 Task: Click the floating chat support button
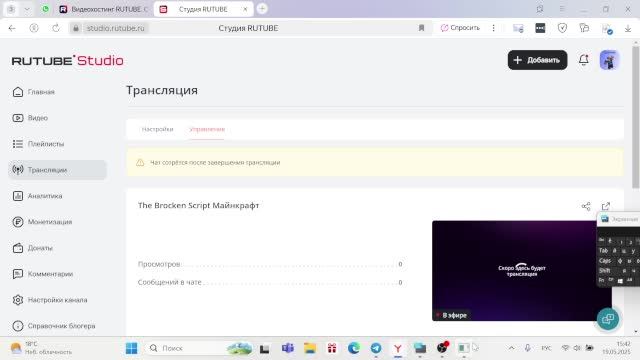(x=608, y=319)
